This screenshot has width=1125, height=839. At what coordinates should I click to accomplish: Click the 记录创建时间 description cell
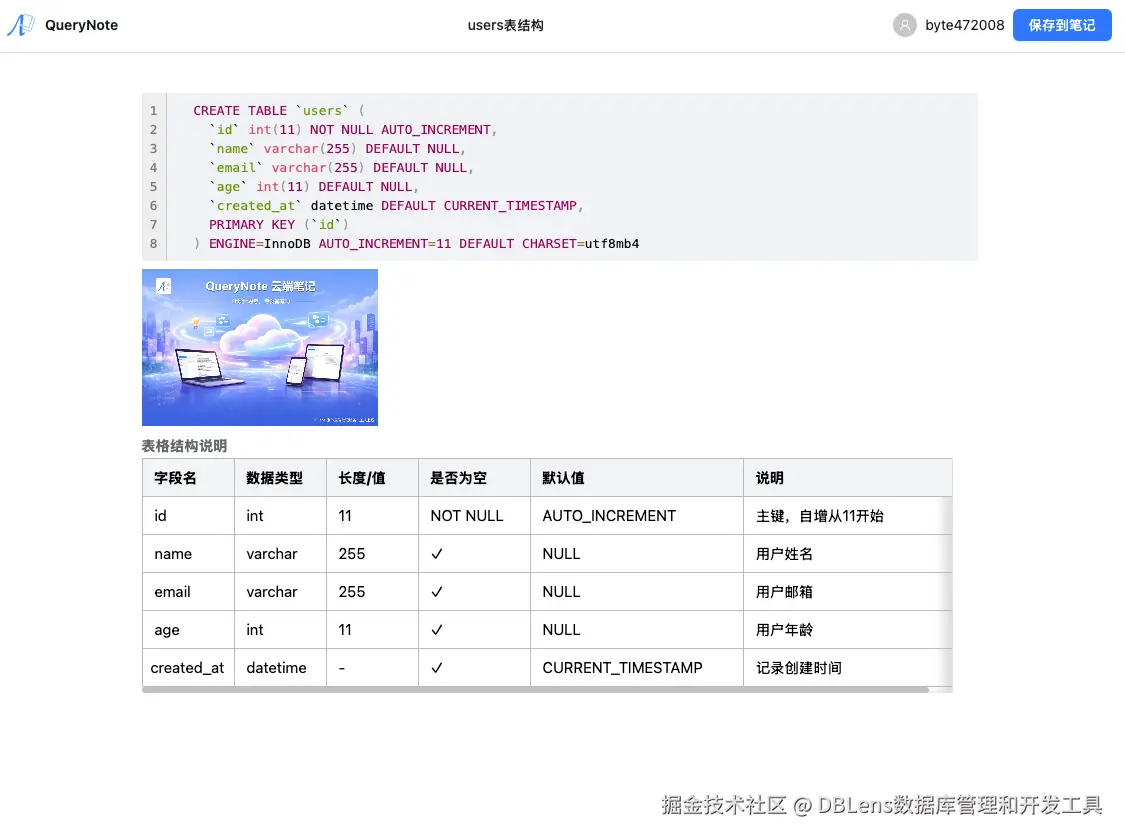pos(848,668)
